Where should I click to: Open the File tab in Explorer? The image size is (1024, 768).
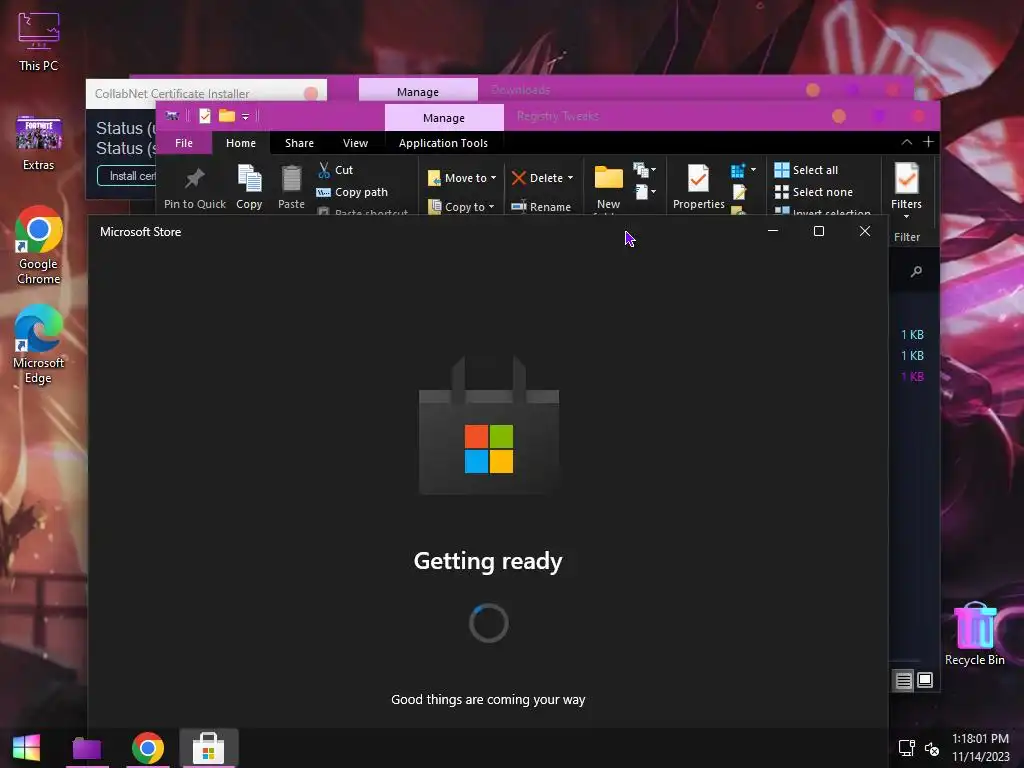(184, 143)
